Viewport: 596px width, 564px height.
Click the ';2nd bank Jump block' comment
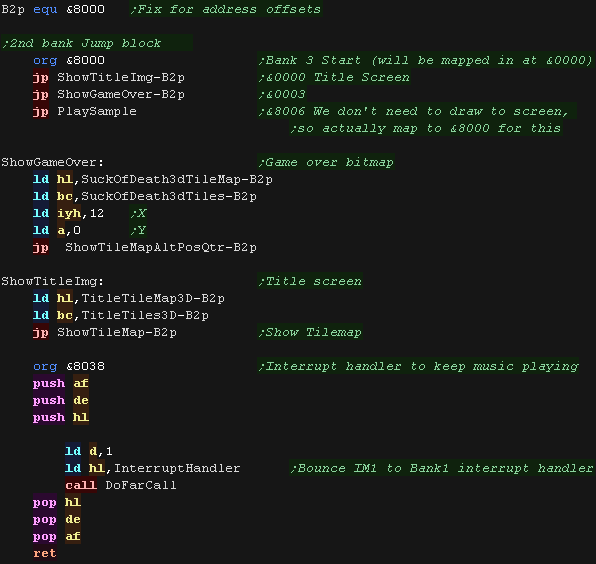pos(82,43)
